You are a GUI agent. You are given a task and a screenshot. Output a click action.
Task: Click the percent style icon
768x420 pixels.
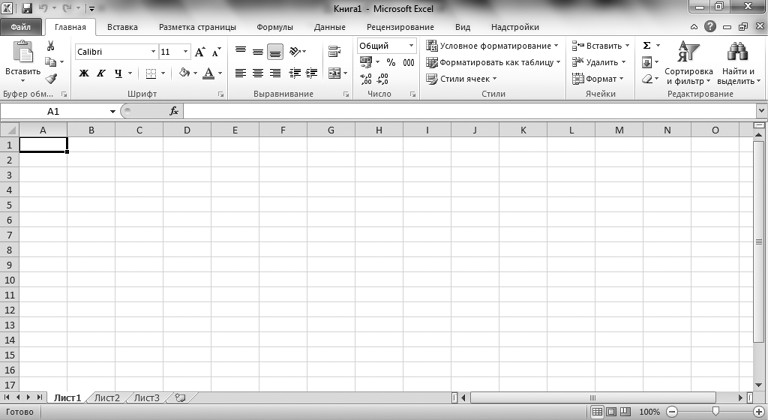coord(391,62)
